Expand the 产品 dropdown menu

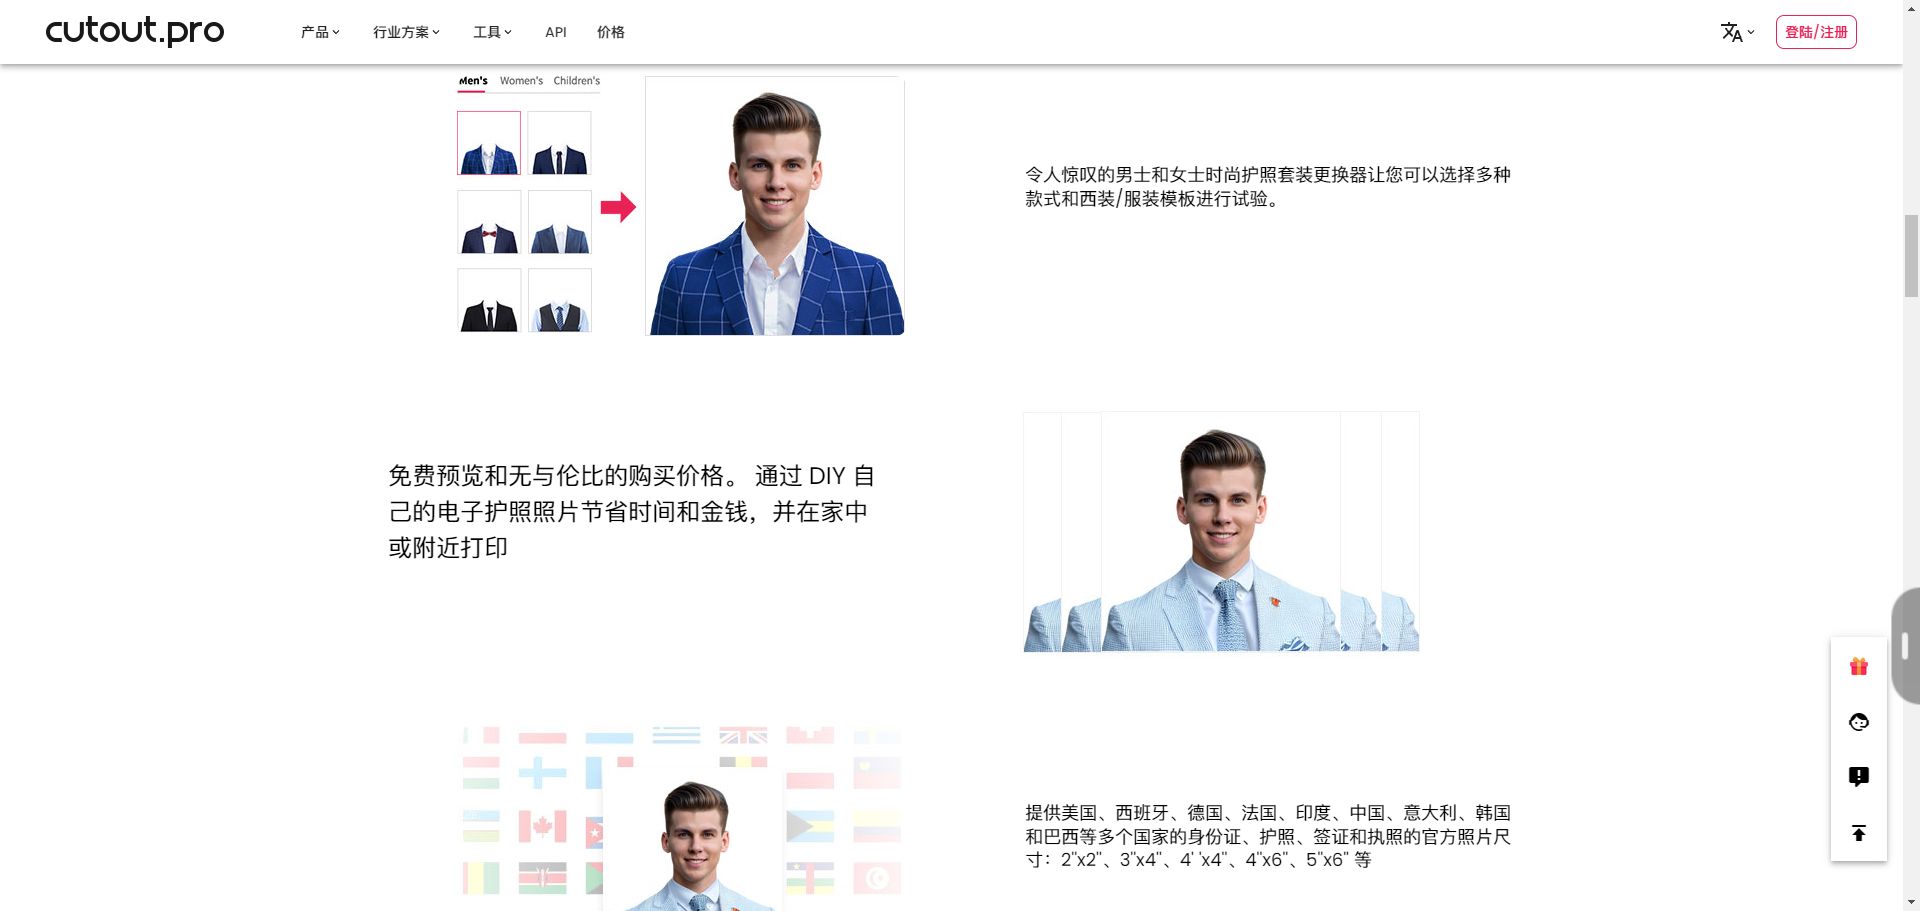click(320, 32)
